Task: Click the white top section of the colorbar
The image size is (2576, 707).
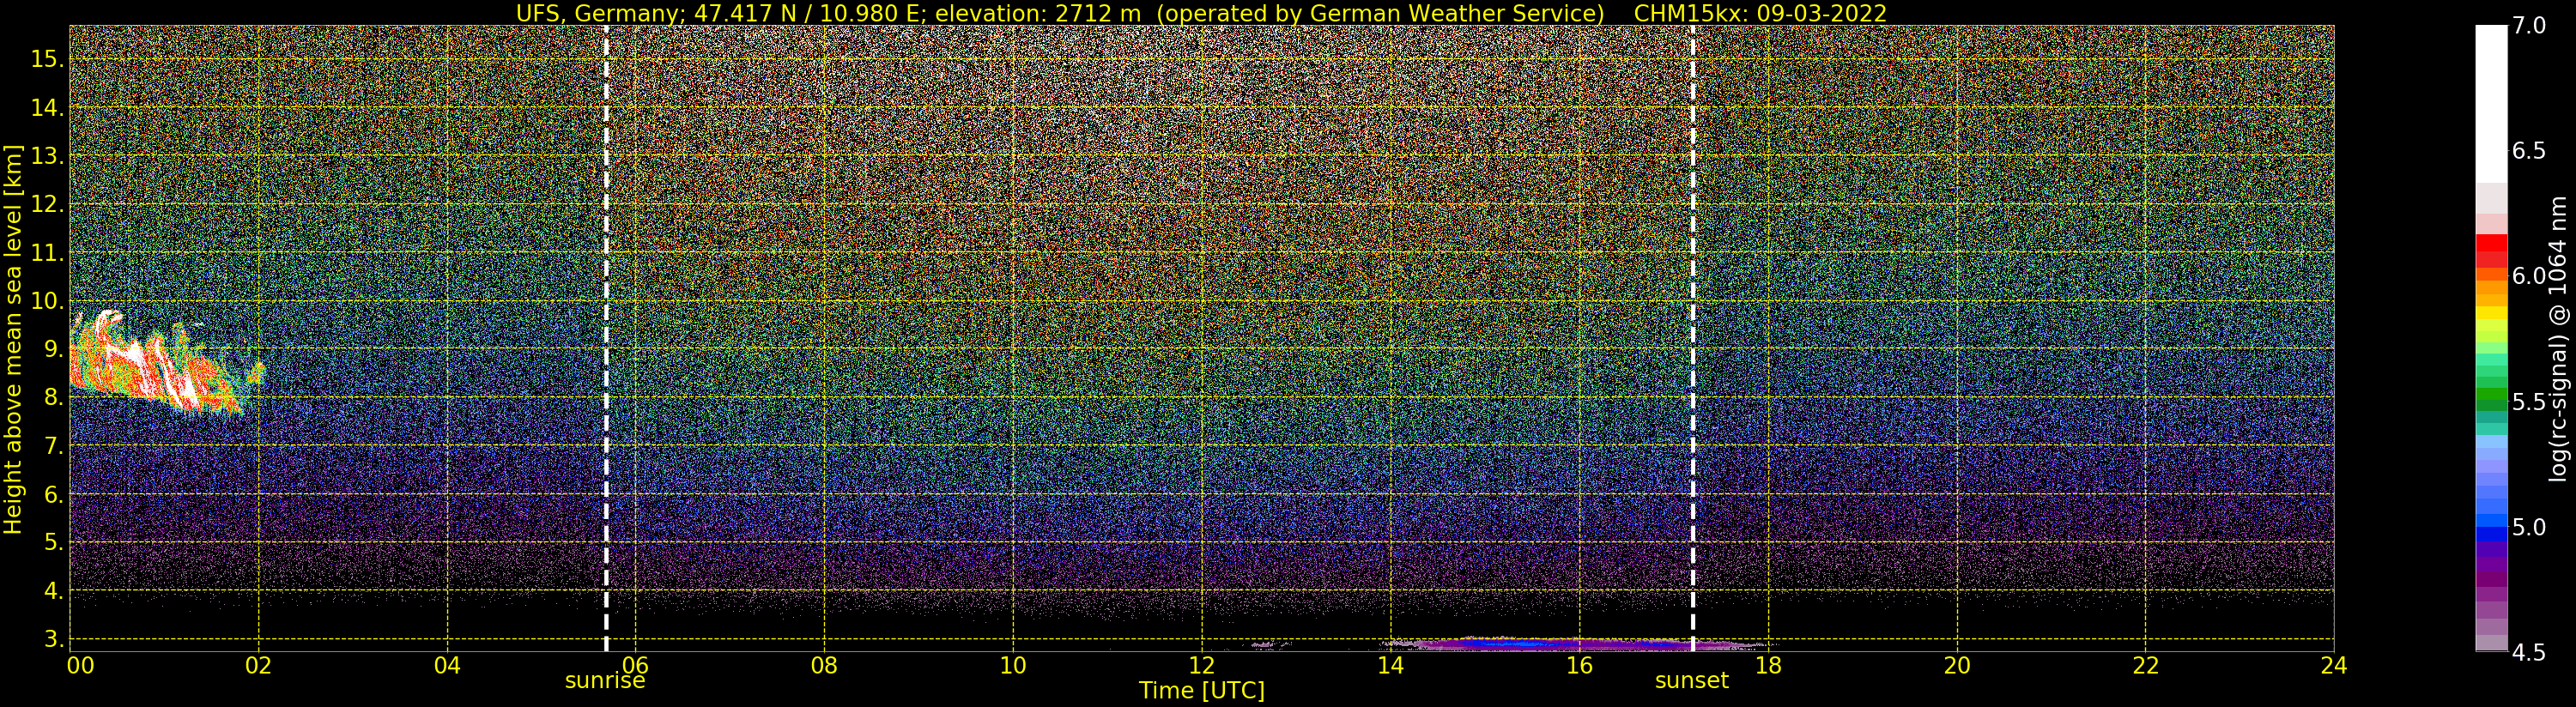Action: pos(2491,104)
